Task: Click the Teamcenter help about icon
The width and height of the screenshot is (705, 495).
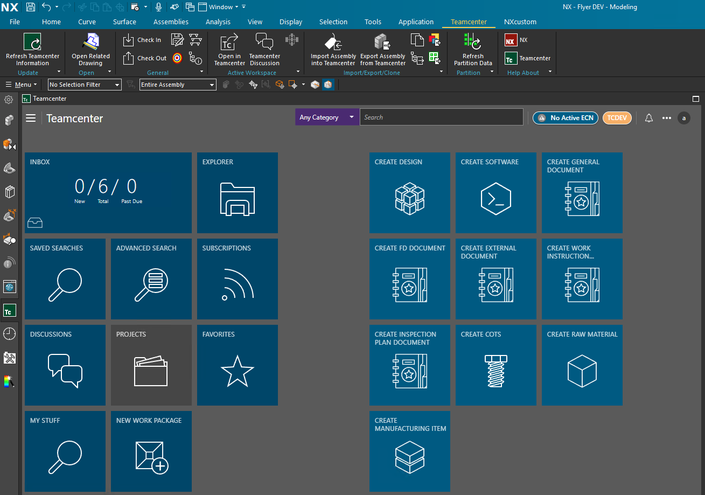Action: [510, 58]
